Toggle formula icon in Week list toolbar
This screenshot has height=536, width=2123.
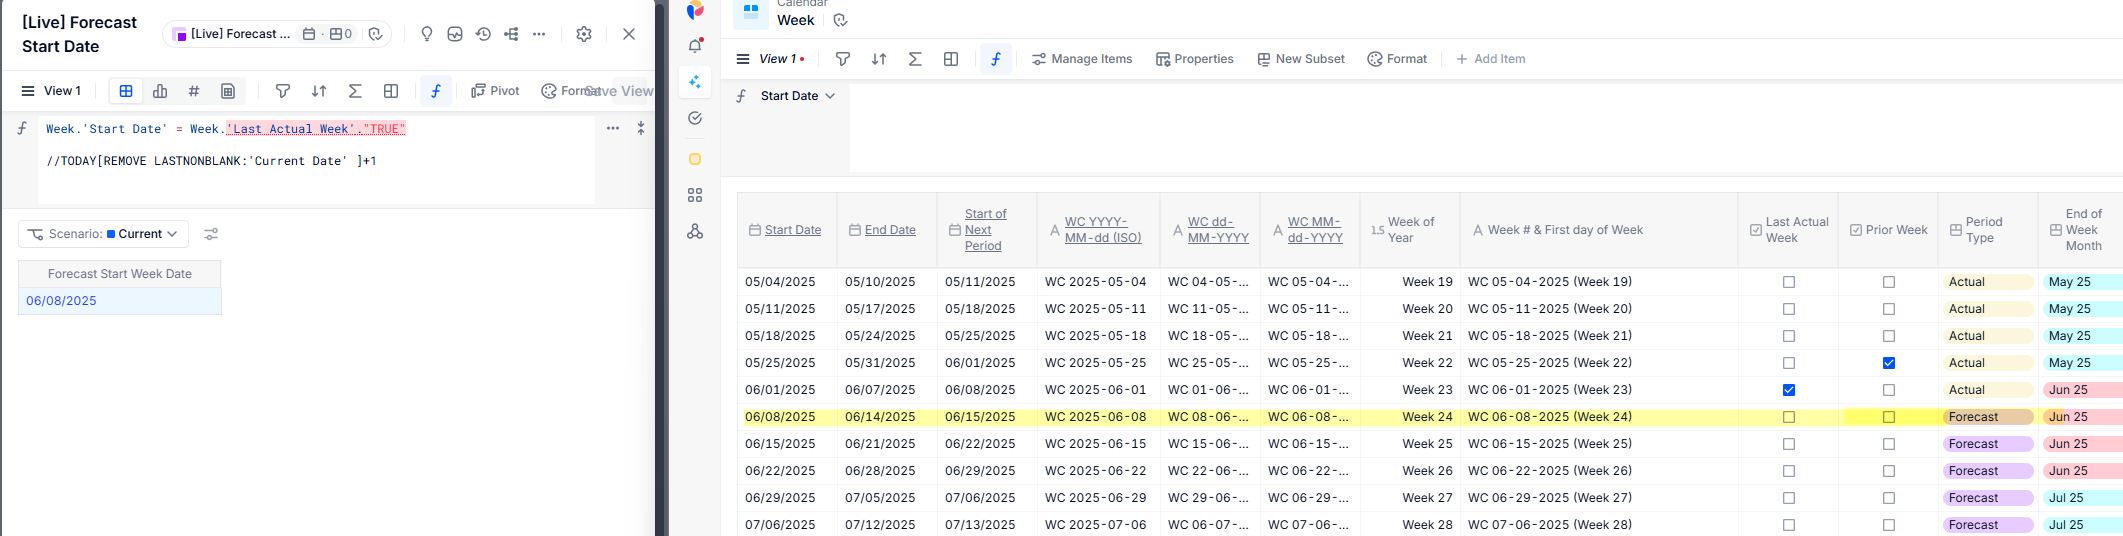[x=995, y=59]
